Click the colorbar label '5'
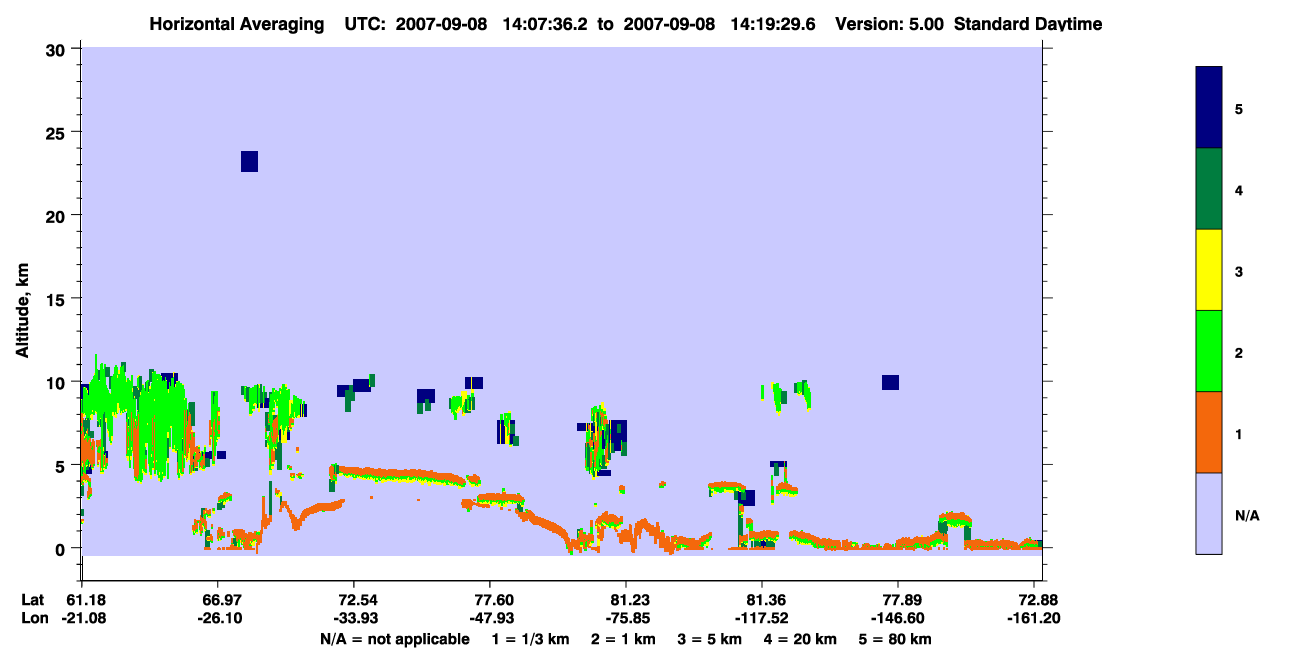 click(1239, 108)
